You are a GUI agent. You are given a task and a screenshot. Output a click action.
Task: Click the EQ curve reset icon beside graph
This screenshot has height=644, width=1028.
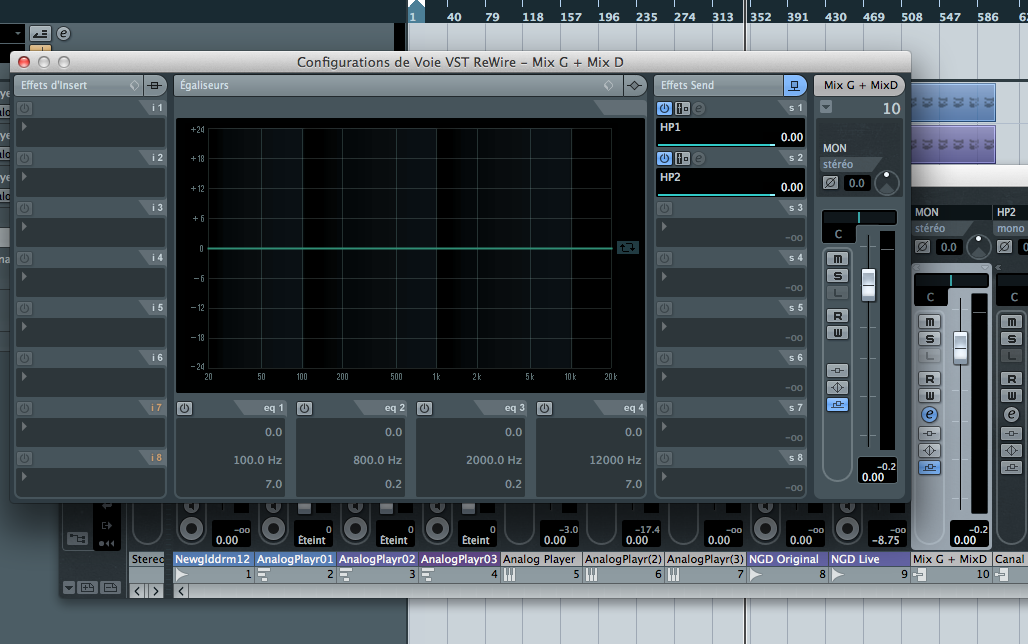pos(628,246)
